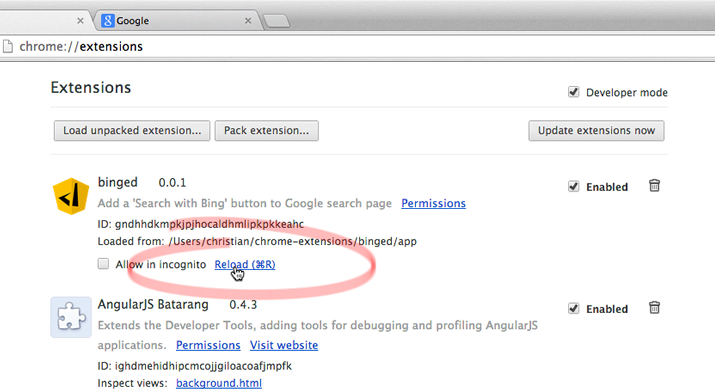Click Update extensions now button
The height and width of the screenshot is (392, 715).
pos(596,131)
